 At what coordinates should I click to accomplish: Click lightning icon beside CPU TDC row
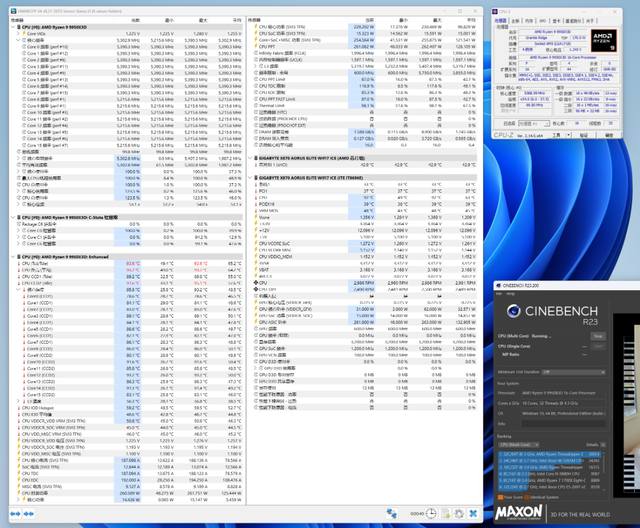tap(19, 473)
